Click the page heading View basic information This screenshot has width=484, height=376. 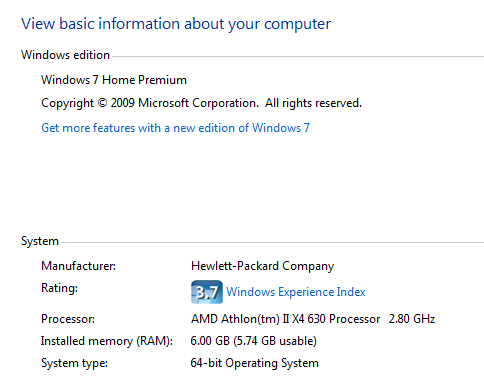pyautogui.click(x=176, y=24)
